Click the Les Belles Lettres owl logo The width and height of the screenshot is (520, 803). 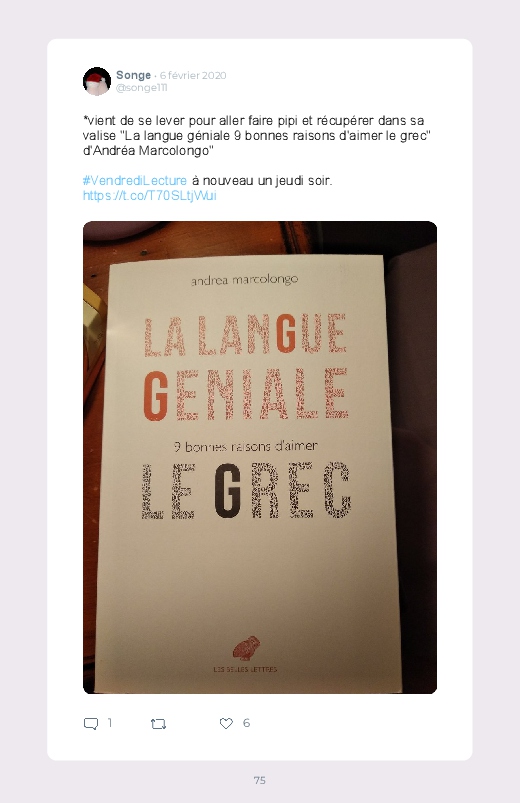[246, 648]
